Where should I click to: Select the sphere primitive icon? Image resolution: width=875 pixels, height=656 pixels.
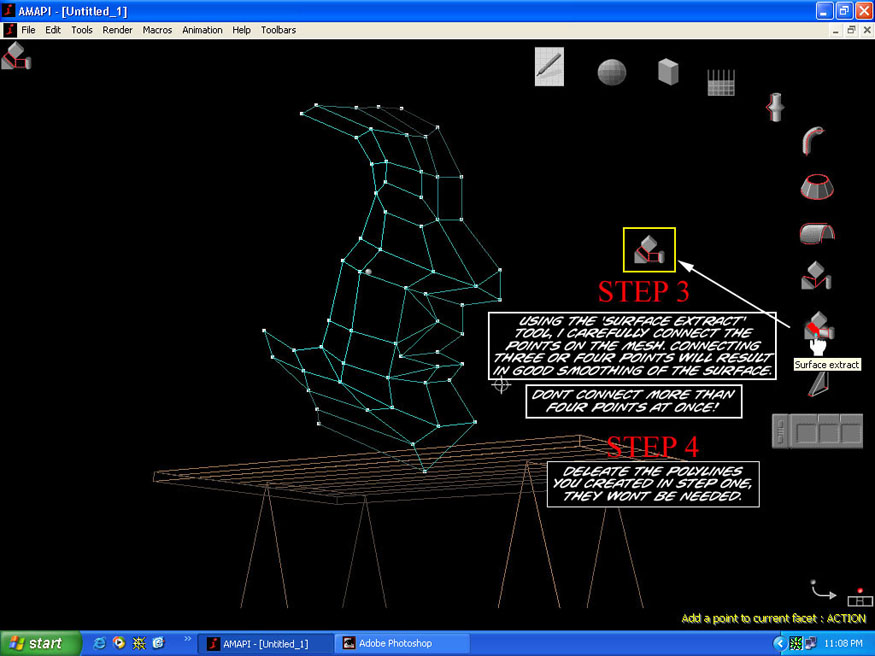click(612, 72)
